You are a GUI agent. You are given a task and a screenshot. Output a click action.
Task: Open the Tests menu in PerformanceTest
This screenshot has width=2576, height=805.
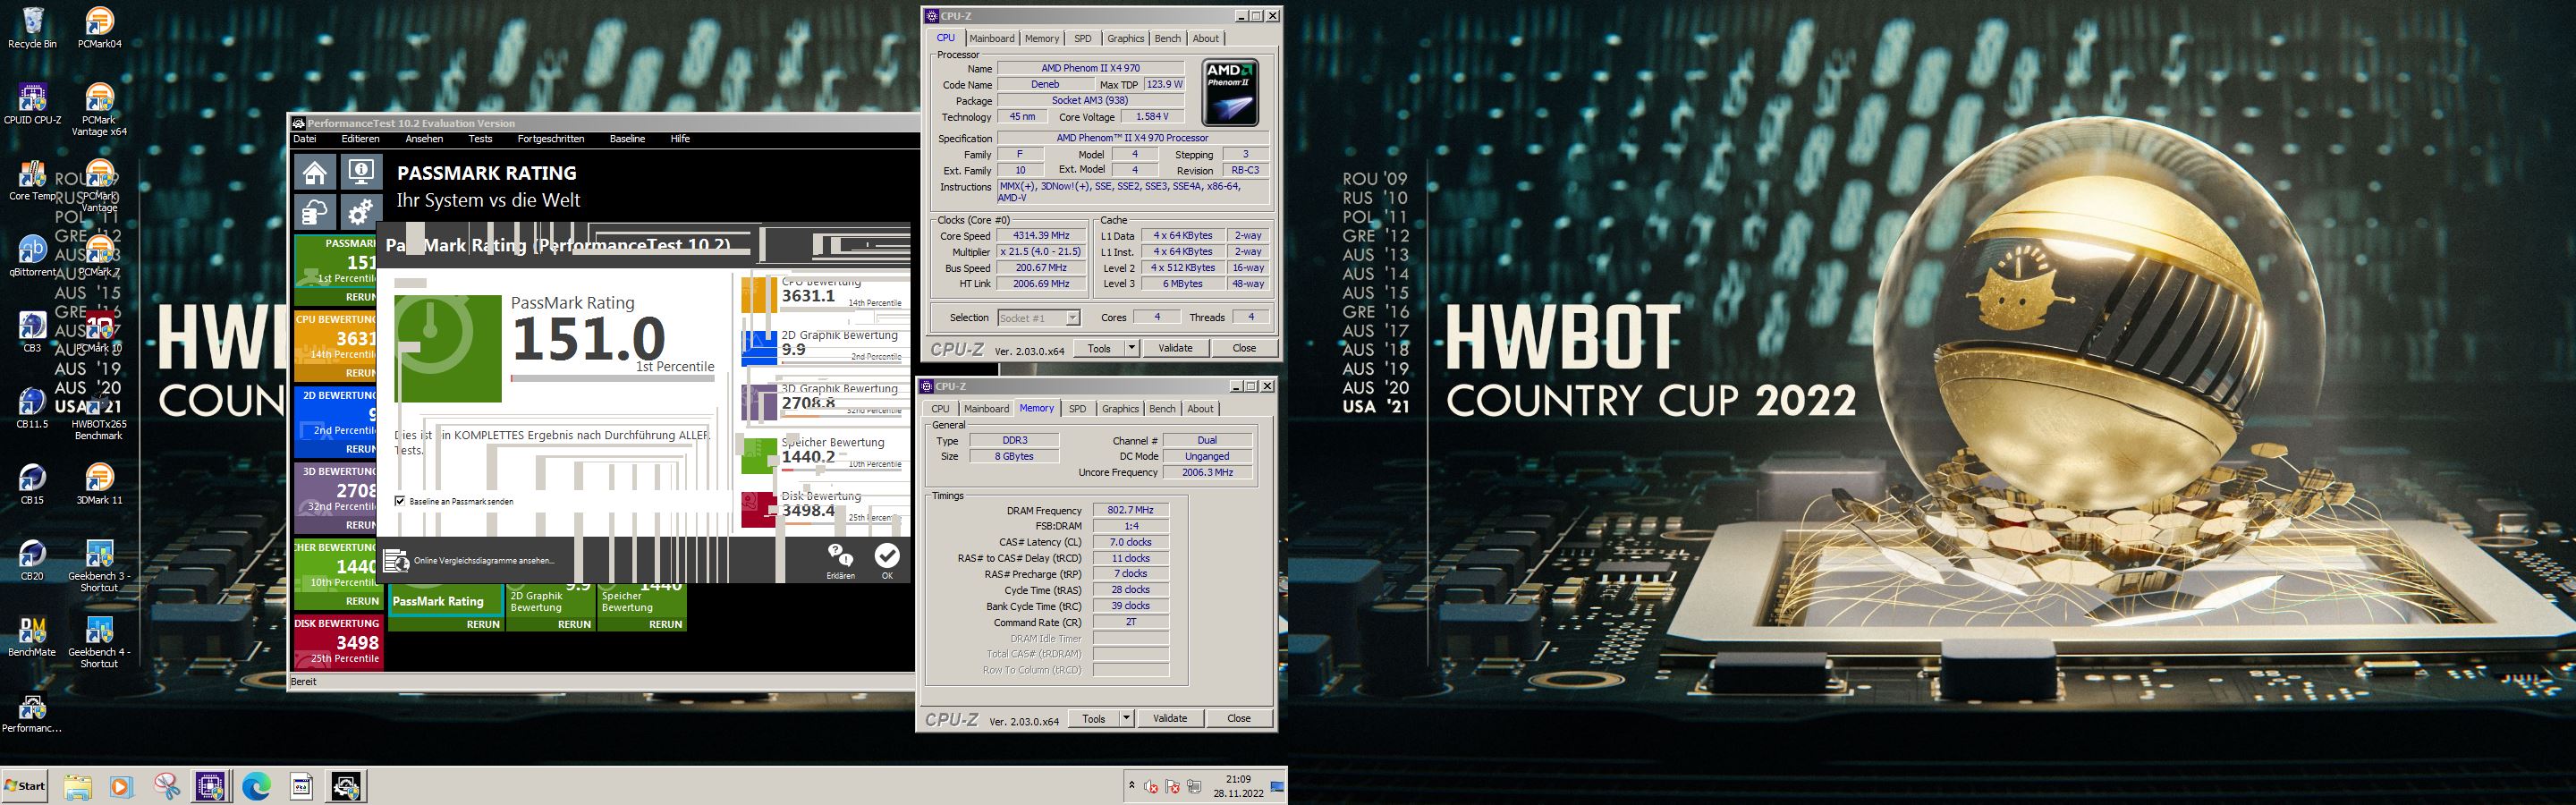(x=480, y=139)
